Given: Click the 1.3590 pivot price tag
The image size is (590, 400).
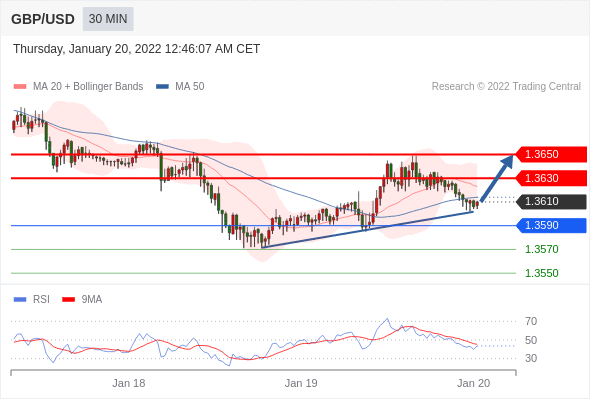Looking at the screenshot, I should tap(551, 225).
